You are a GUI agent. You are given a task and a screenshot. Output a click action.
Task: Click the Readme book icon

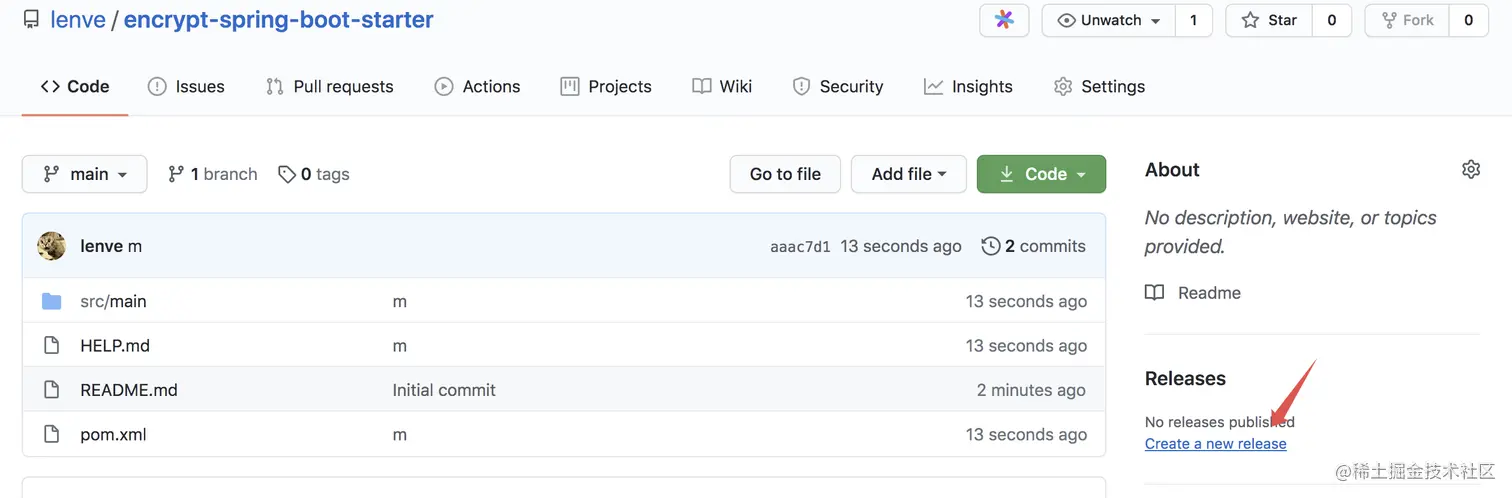click(1155, 293)
